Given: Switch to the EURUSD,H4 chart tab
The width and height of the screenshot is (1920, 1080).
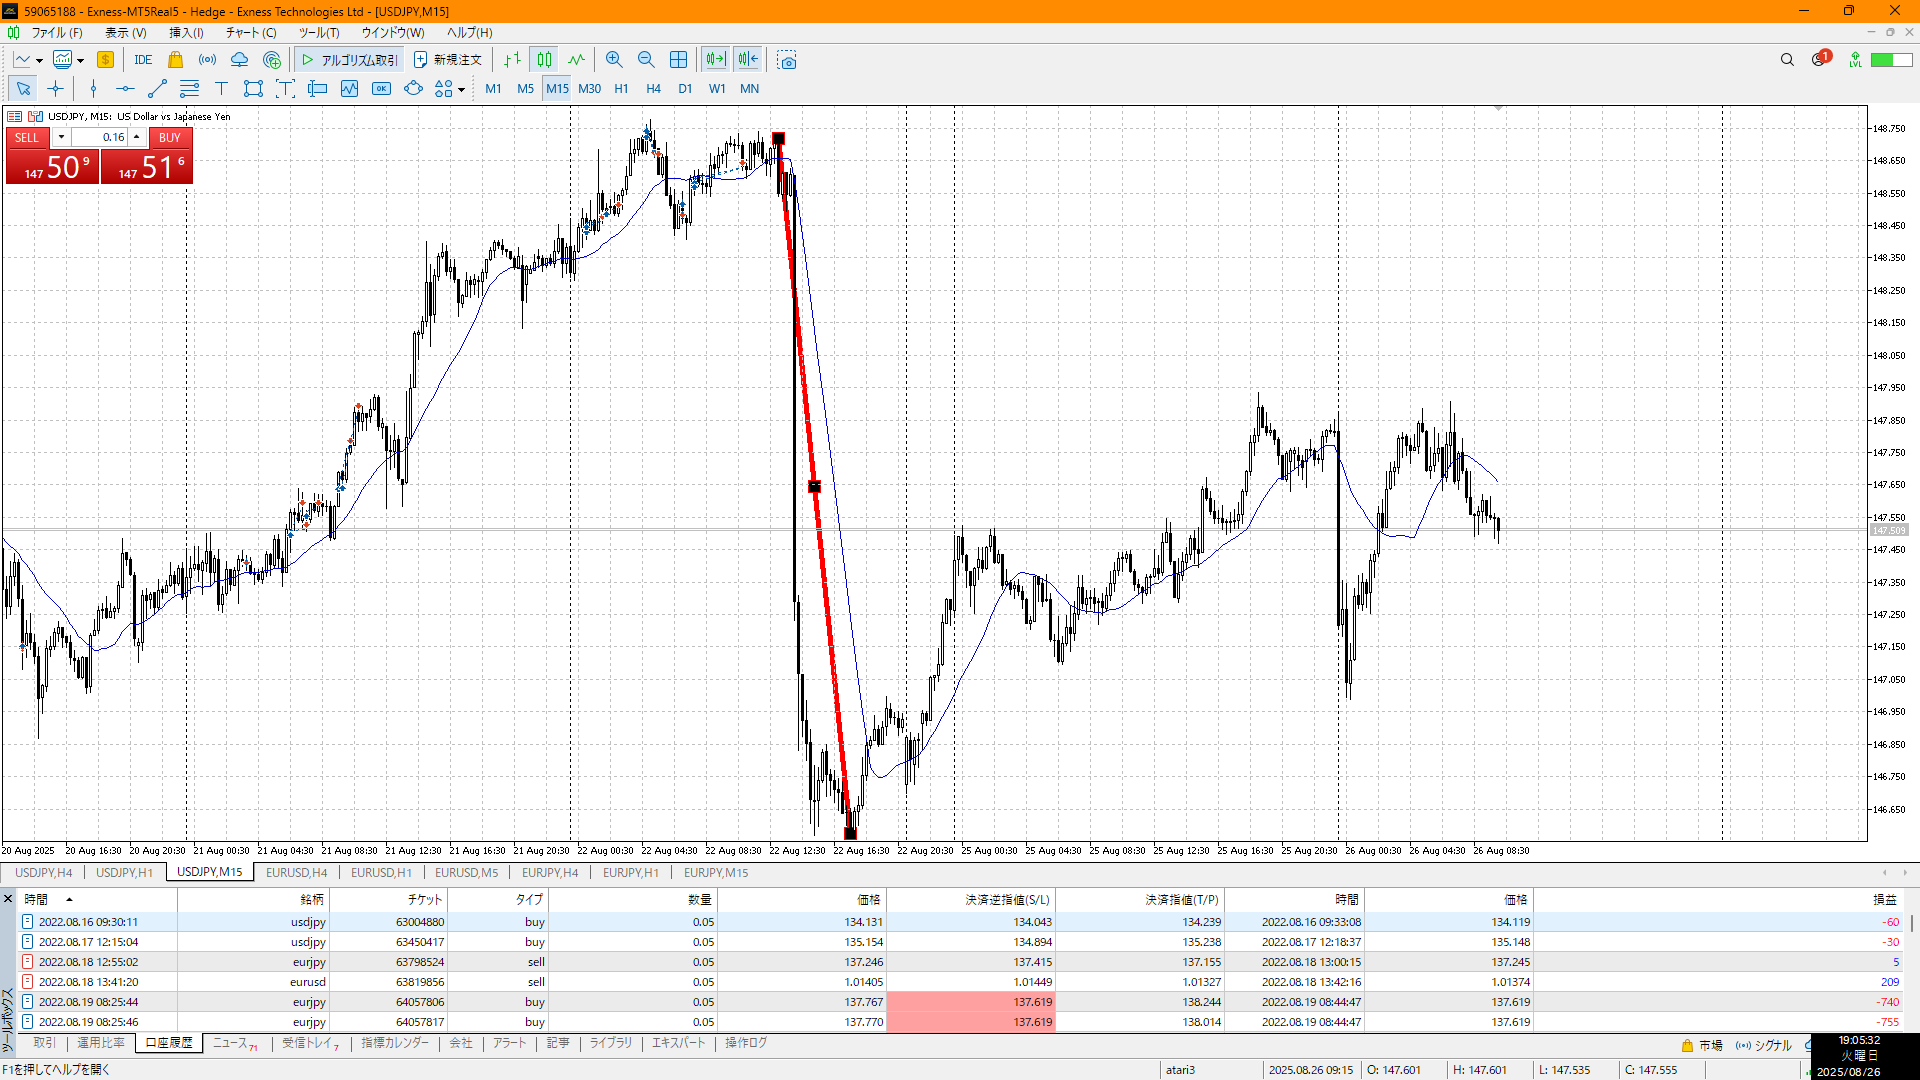Looking at the screenshot, I should click(x=296, y=873).
